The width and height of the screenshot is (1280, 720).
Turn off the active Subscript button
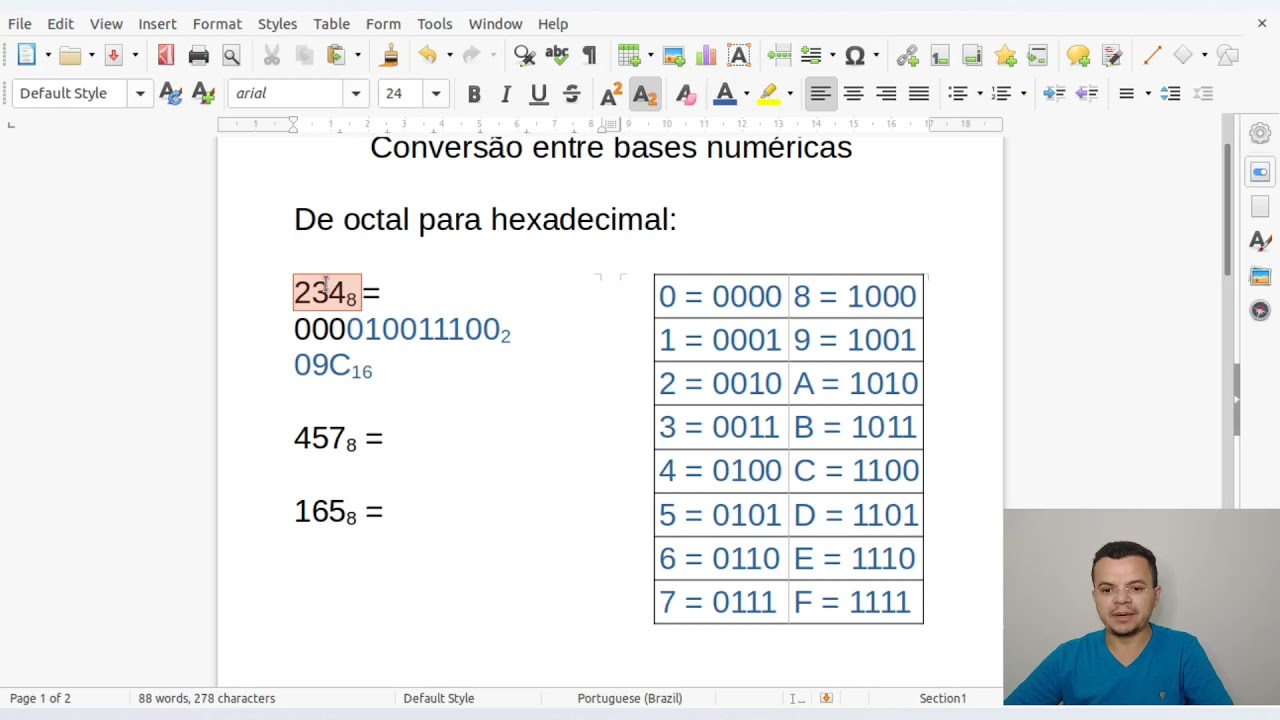click(x=645, y=93)
